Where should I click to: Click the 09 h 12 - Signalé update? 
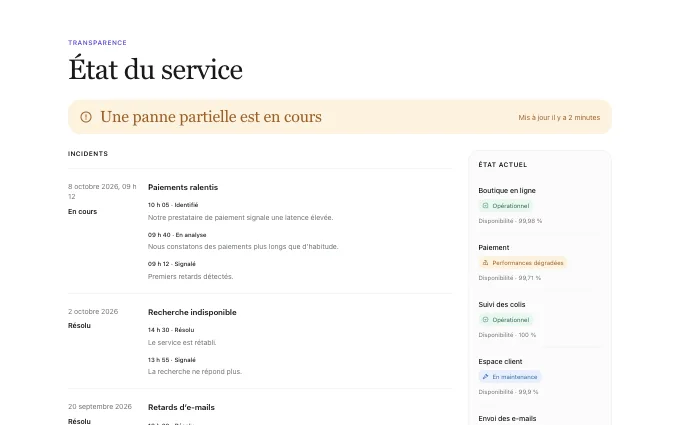pos(172,264)
